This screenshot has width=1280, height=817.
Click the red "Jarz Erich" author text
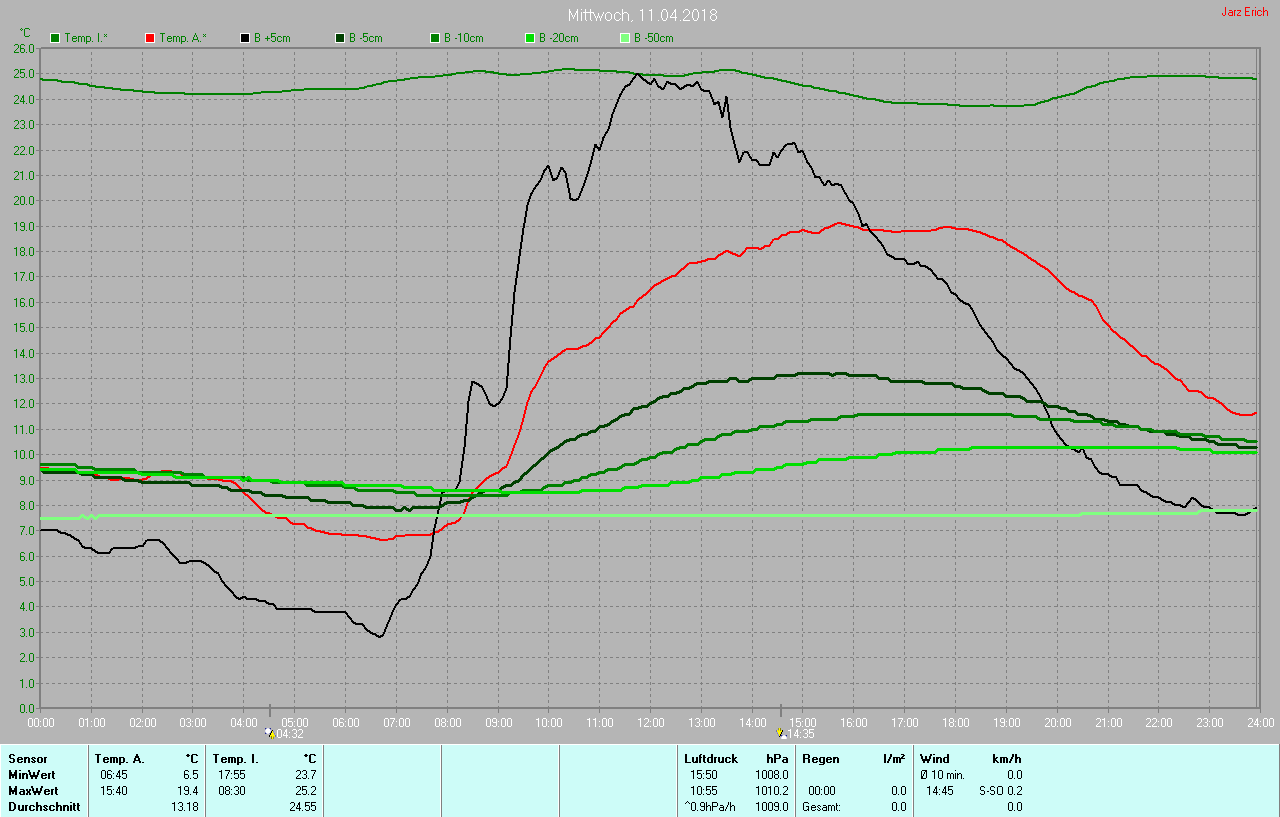[1245, 12]
